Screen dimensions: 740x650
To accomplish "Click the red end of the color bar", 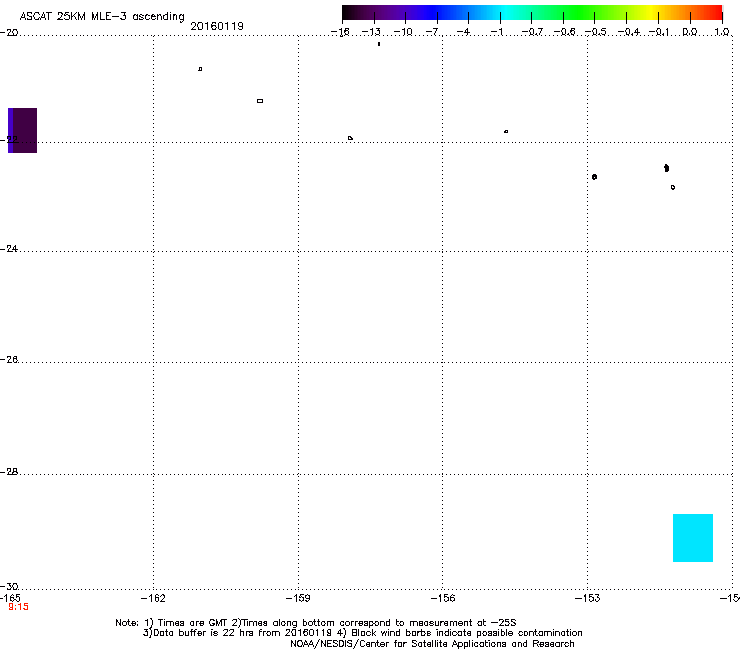I will 713,12.
